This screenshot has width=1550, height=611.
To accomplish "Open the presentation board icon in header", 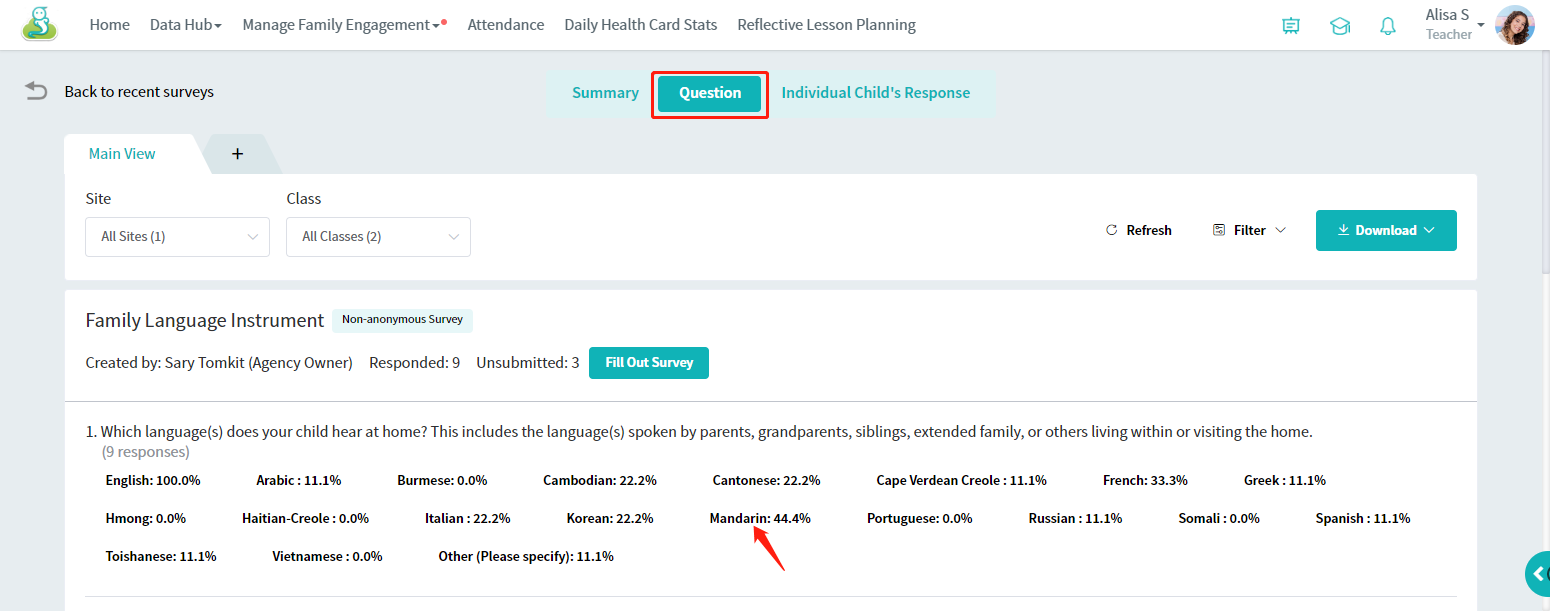I will pyautogui.click(x=1291, y=26).
